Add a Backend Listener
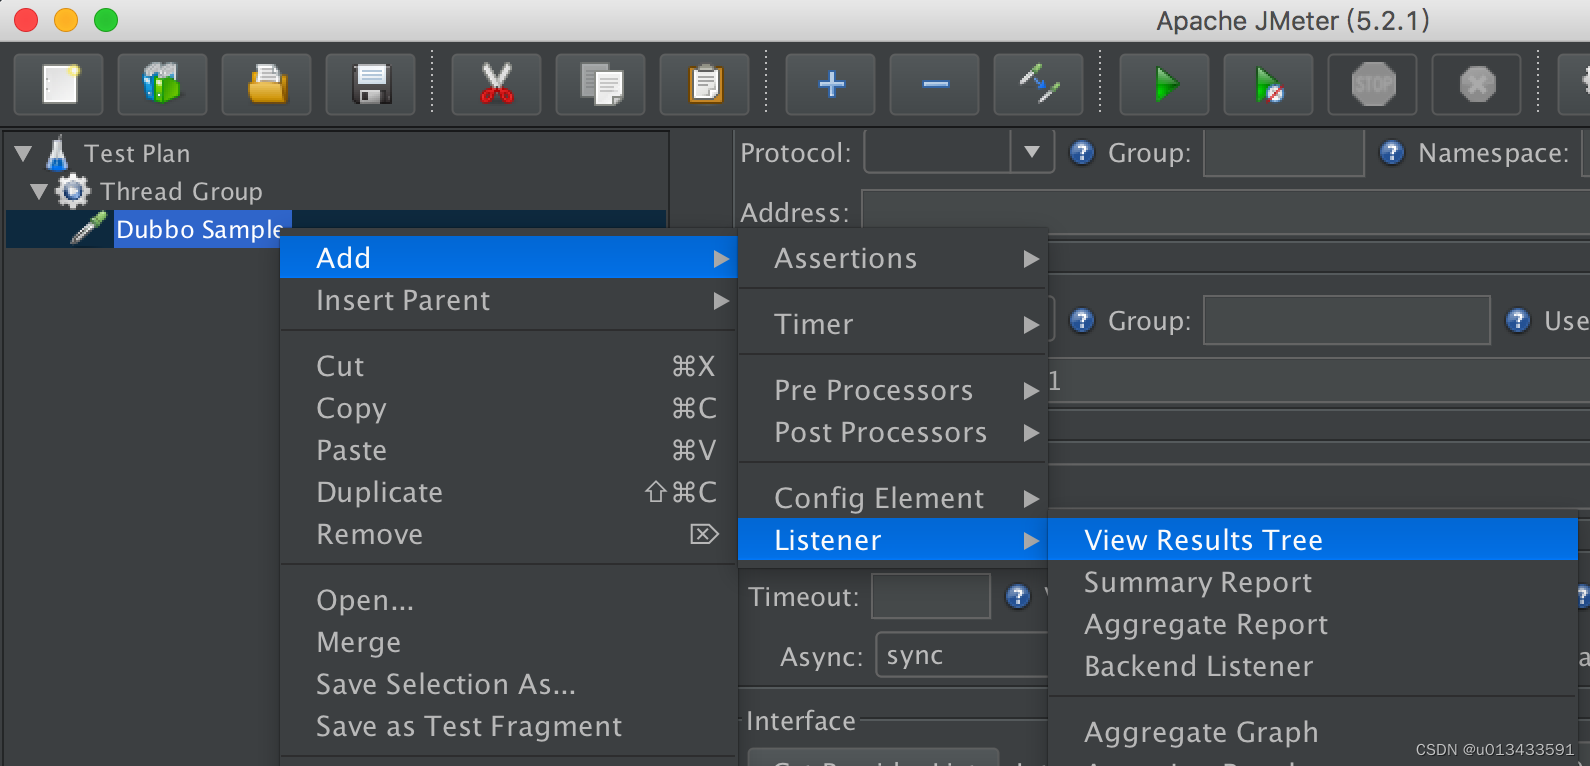The height and width of the screenshot is (766, 1590). 1313,667
